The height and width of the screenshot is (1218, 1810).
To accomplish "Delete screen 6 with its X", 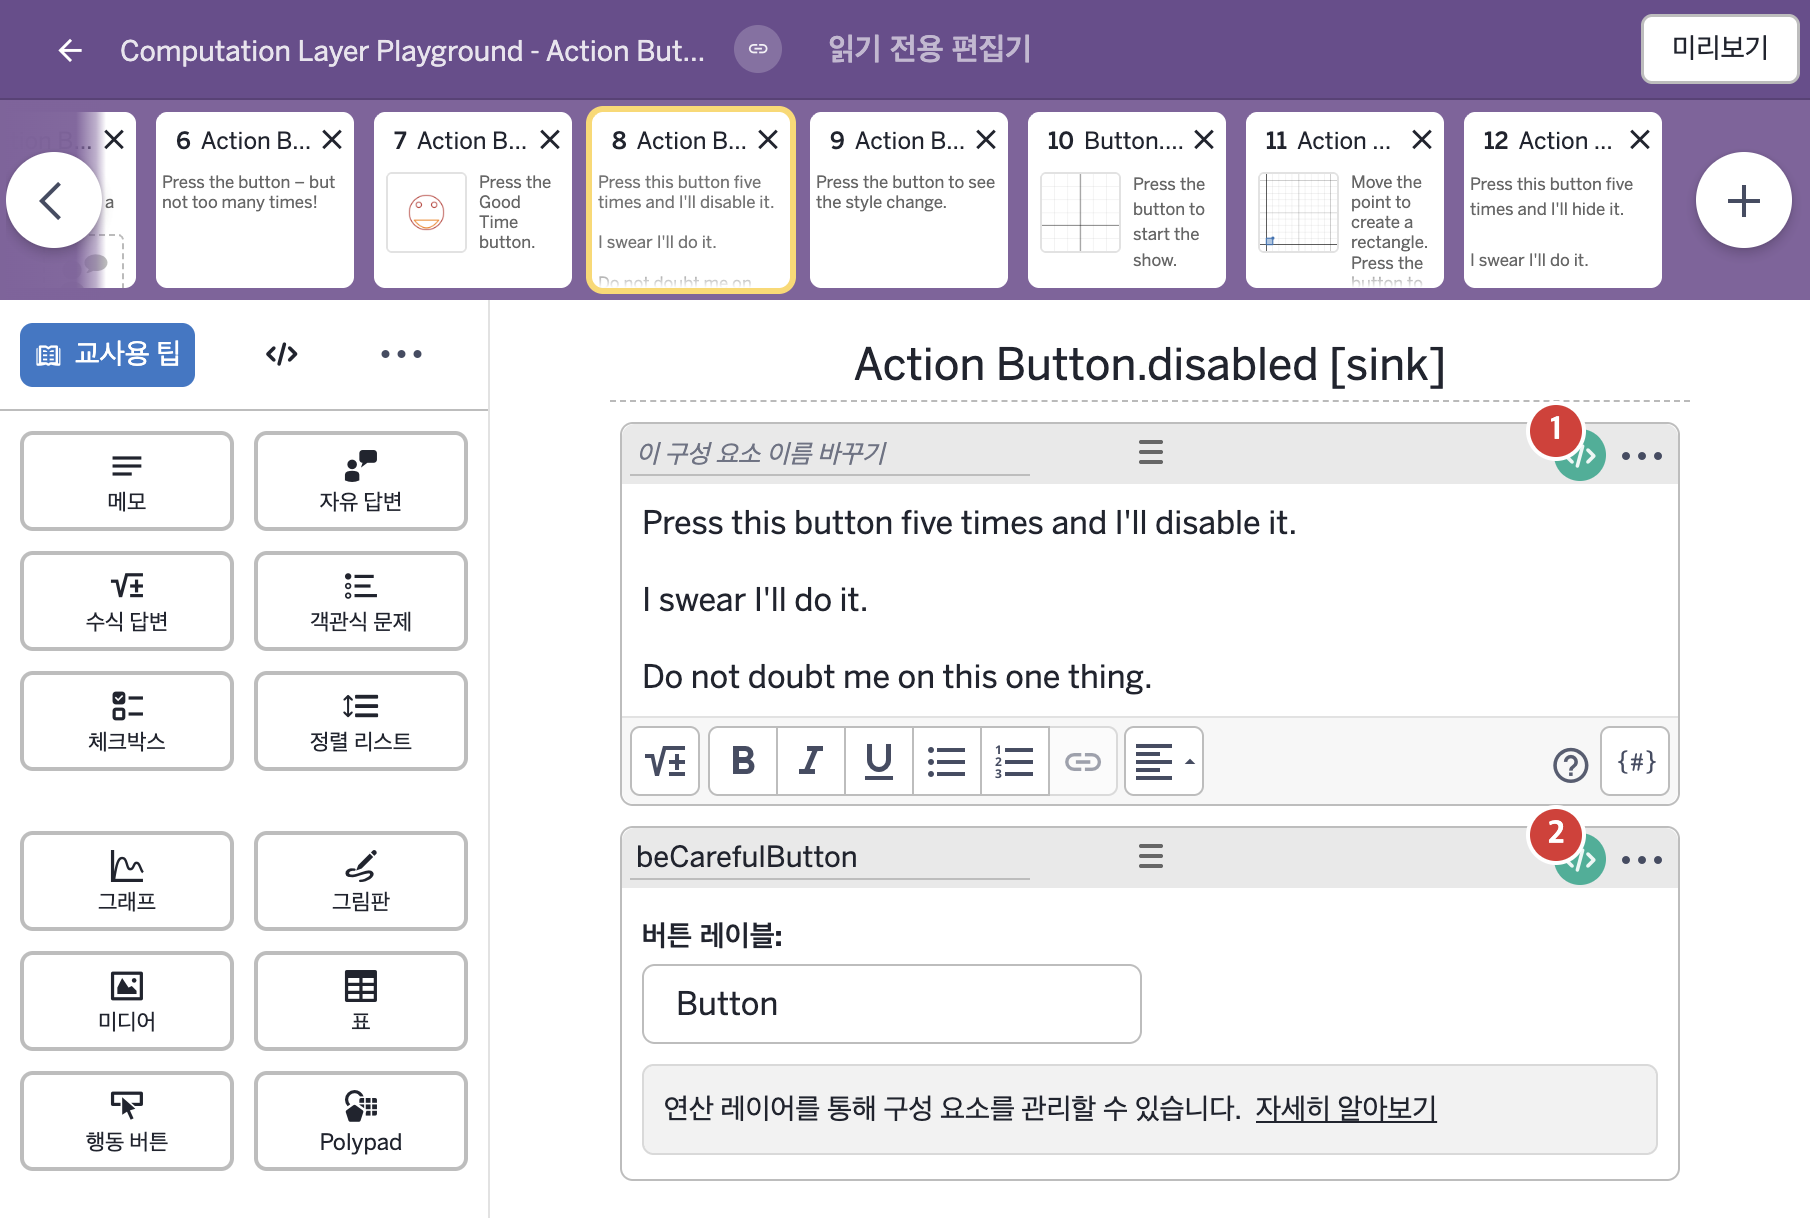I will coord(332,140).
